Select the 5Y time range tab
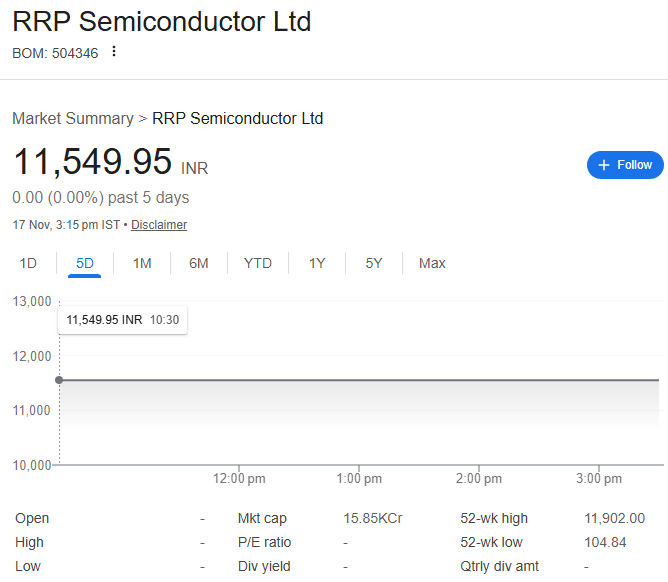This screenshot has height=582, width=668. coord(374,263)
